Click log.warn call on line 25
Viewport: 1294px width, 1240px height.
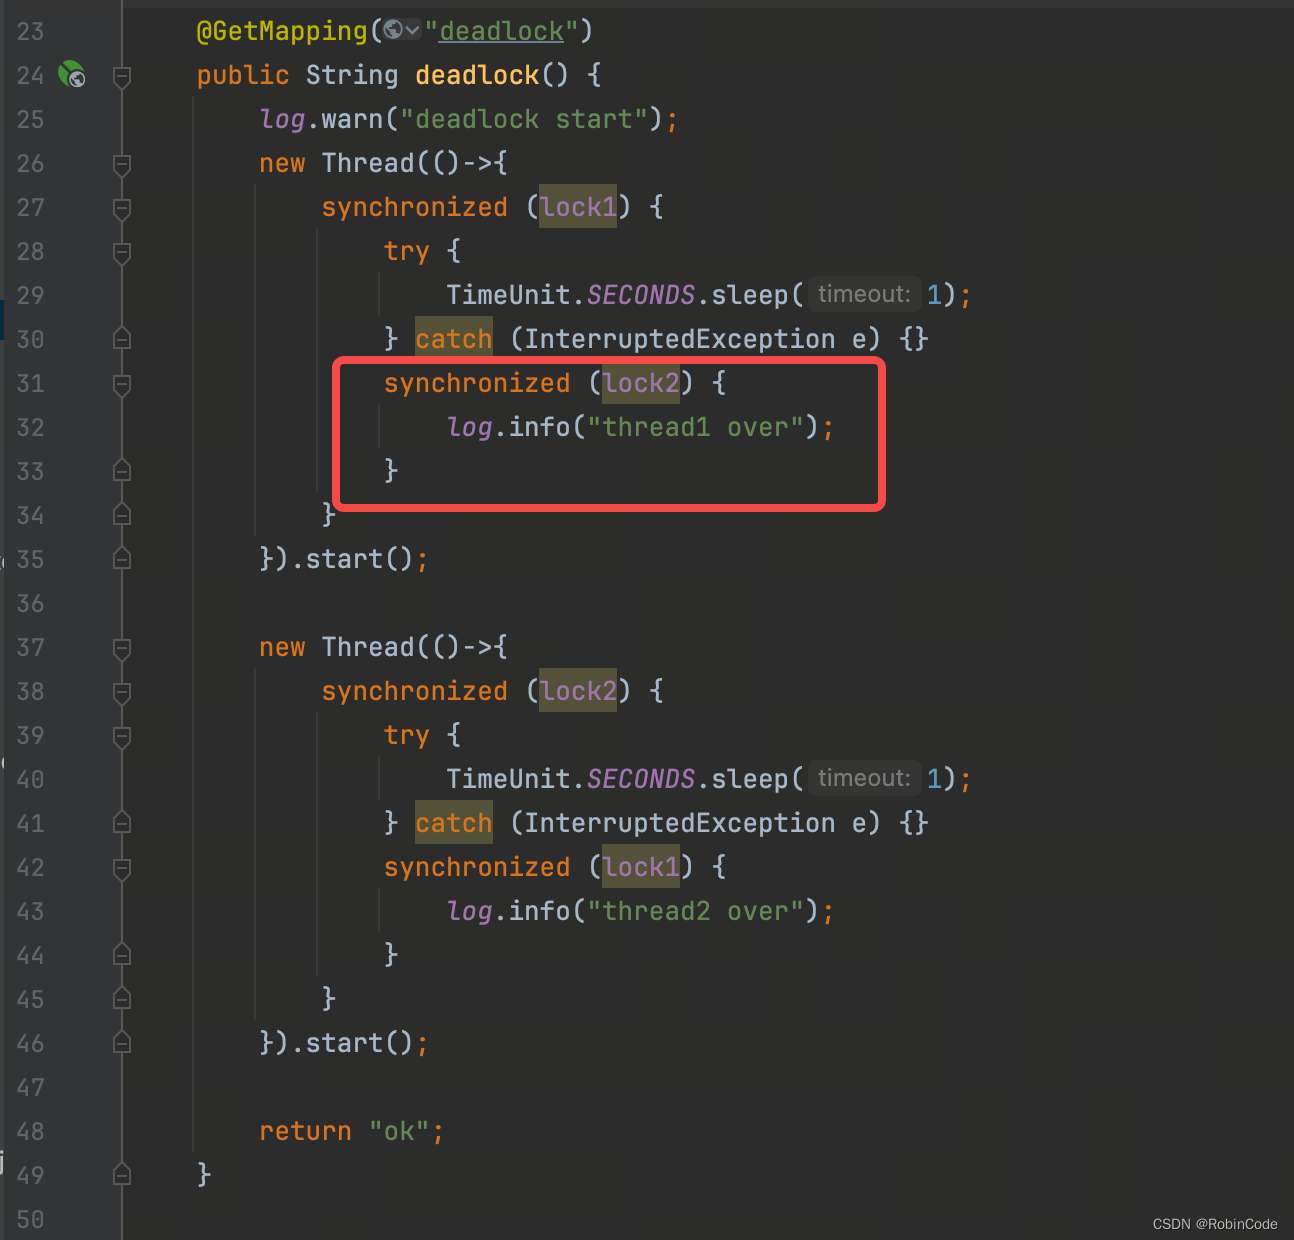(321, 119)
